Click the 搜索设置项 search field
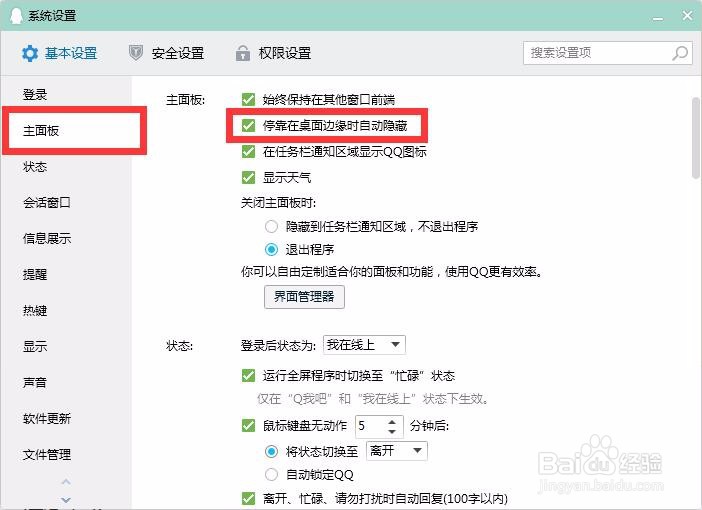The height and width of the screenshot is (510, 702). (x=608, y=53)
